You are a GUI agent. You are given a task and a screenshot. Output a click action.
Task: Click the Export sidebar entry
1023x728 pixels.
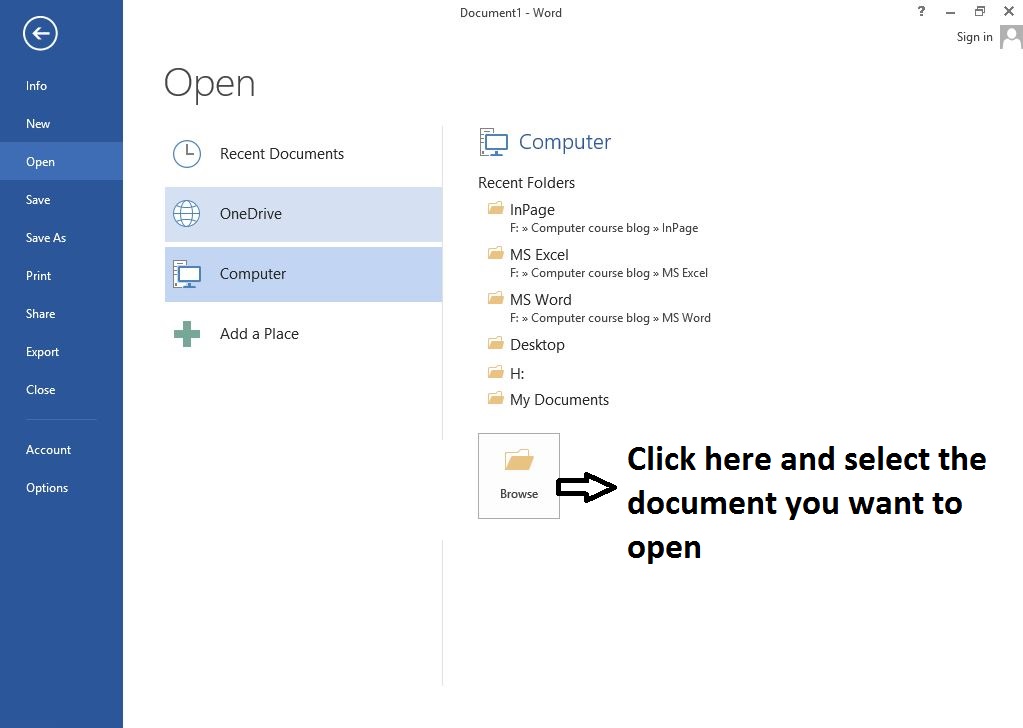42,351
